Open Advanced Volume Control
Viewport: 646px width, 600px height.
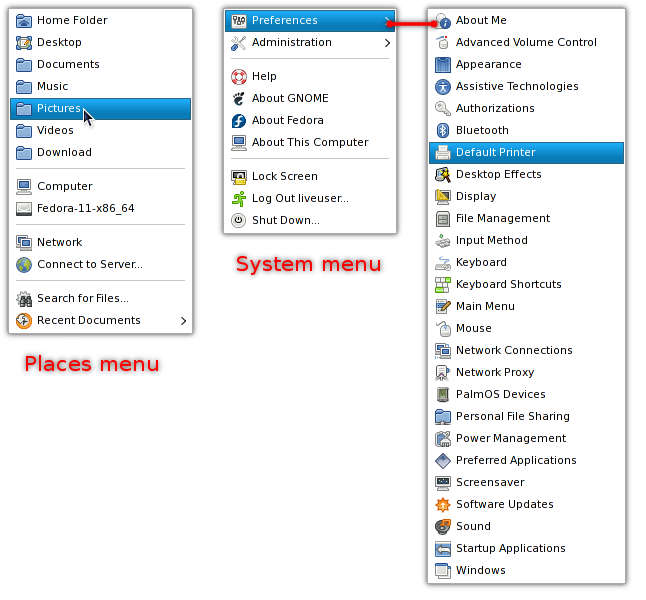pos(527,42)
